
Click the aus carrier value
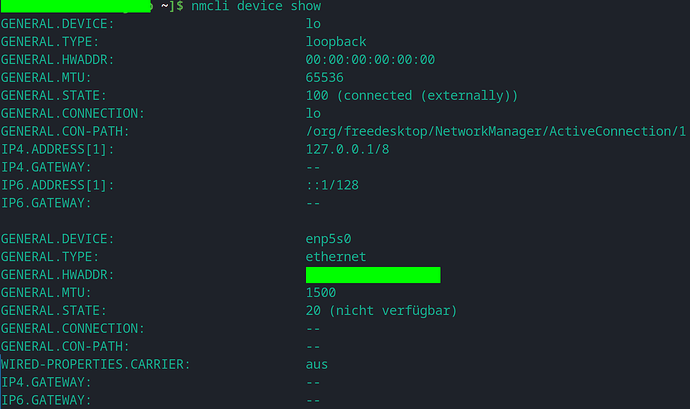317,365
